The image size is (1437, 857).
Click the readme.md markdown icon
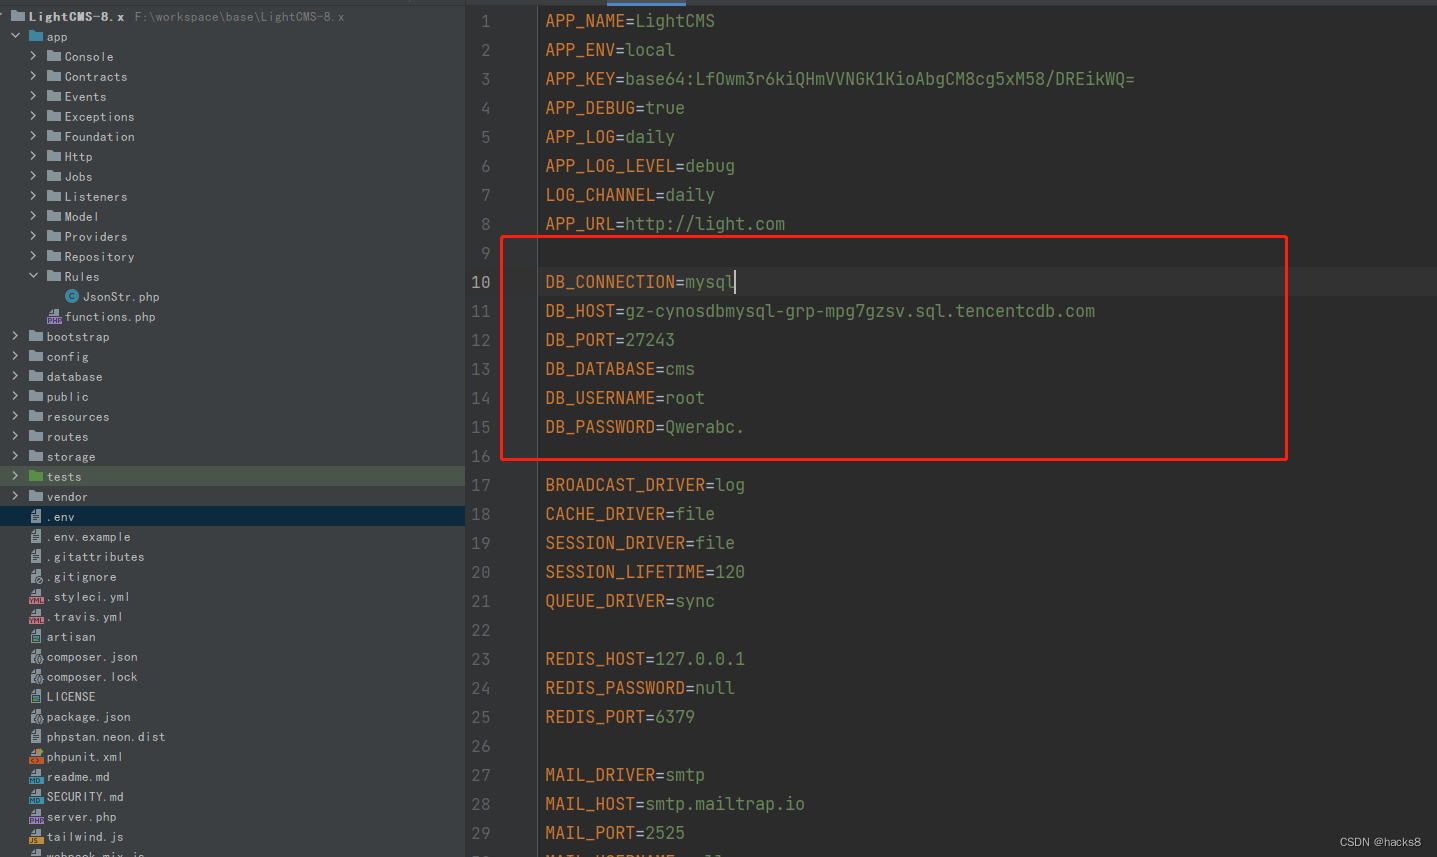[36, 777]
